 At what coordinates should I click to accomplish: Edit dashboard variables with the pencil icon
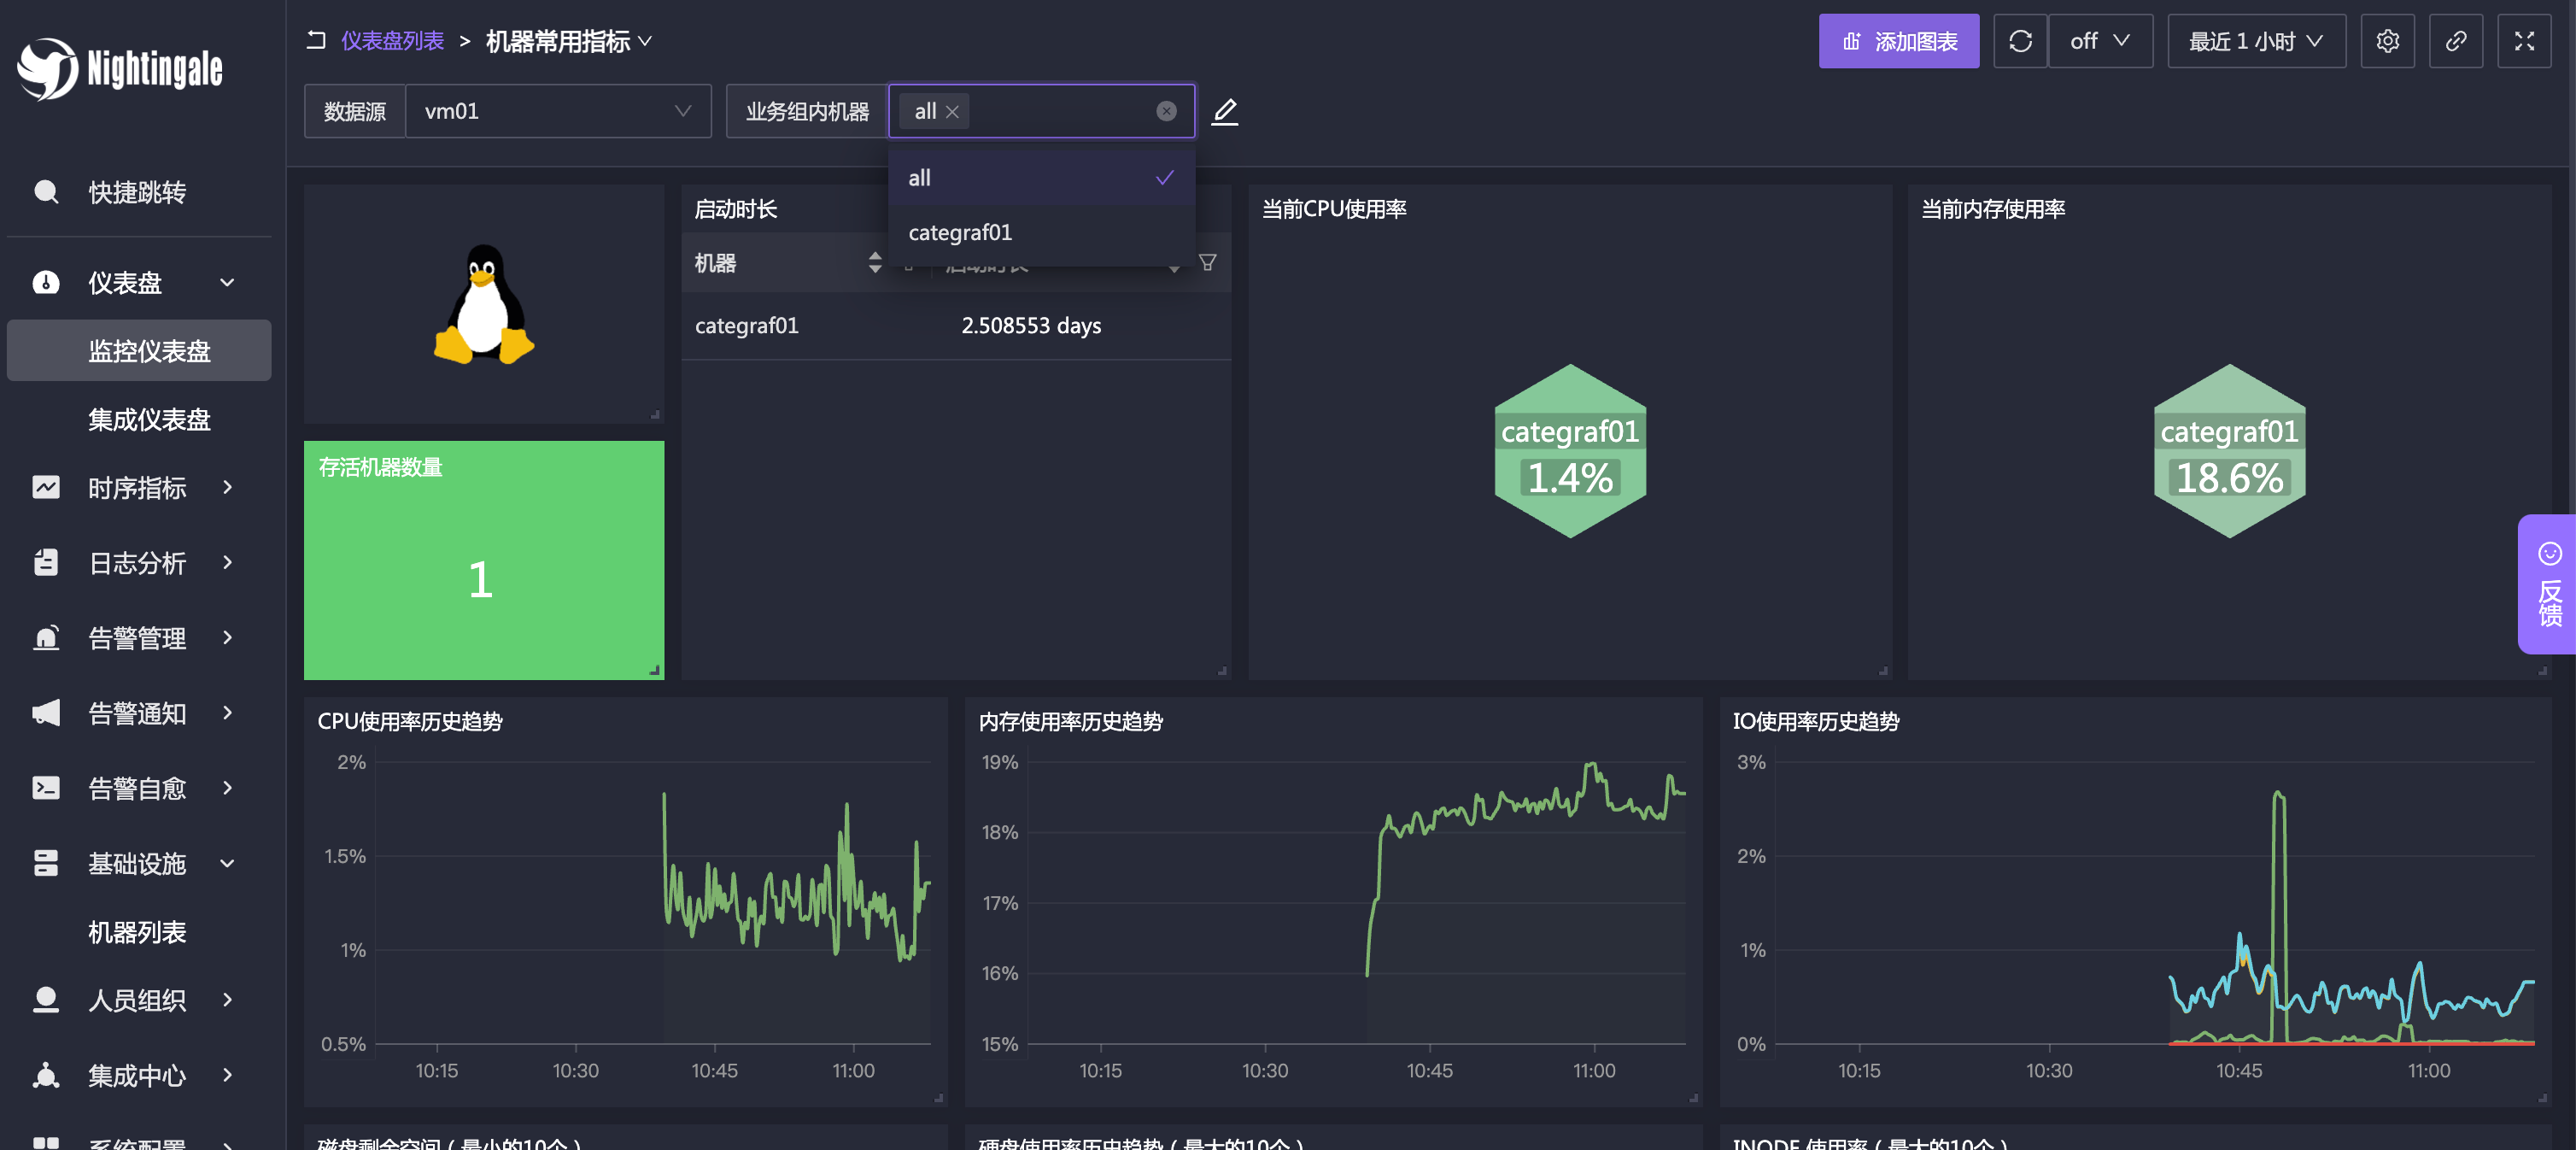1225,111
